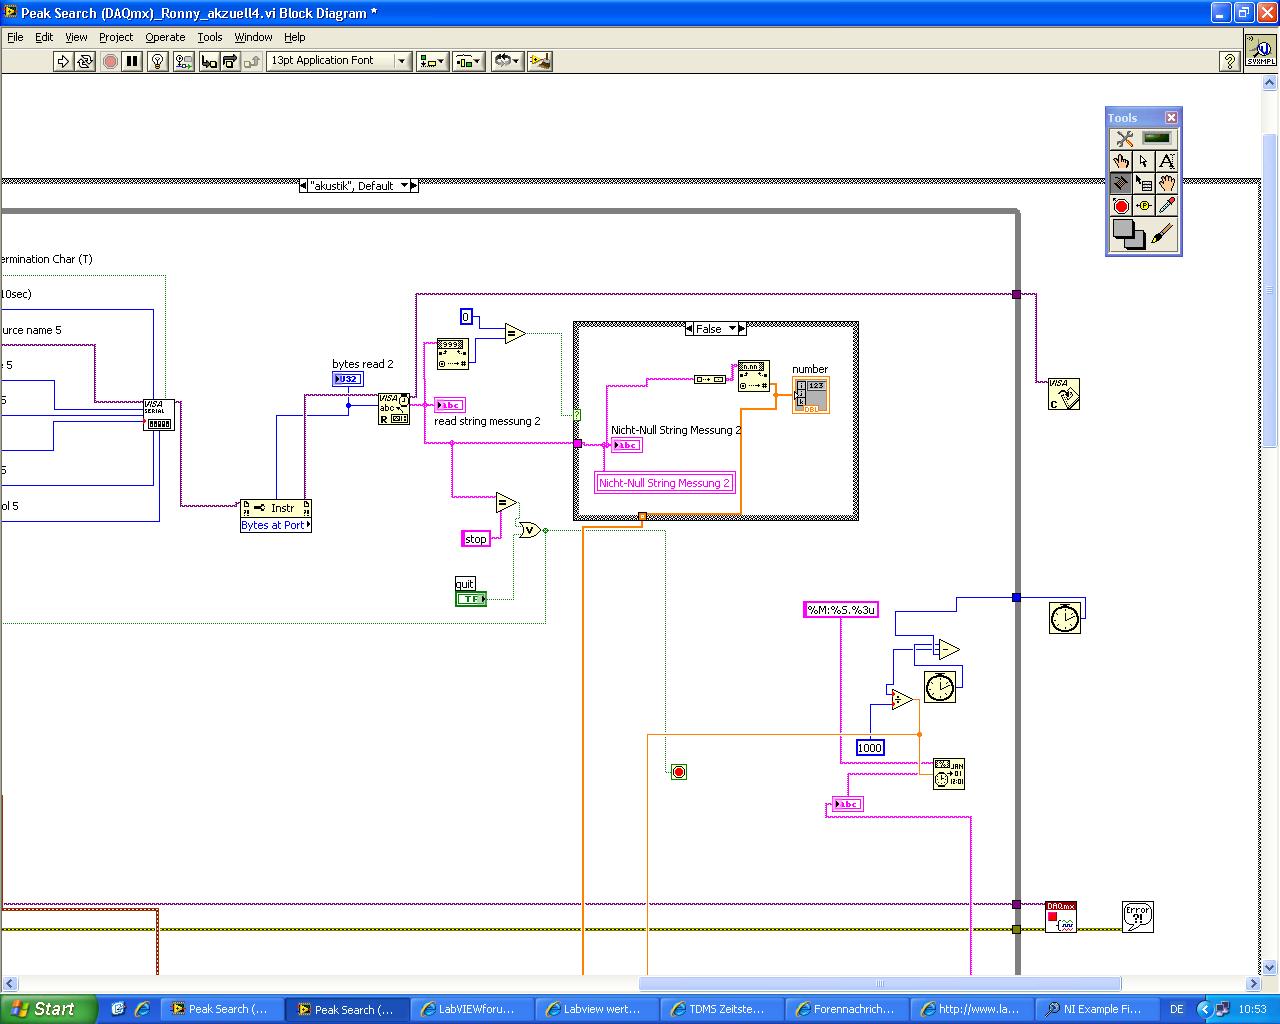Open the 13pt Application Font dropdown
1280x1024 pixels.
338,61
